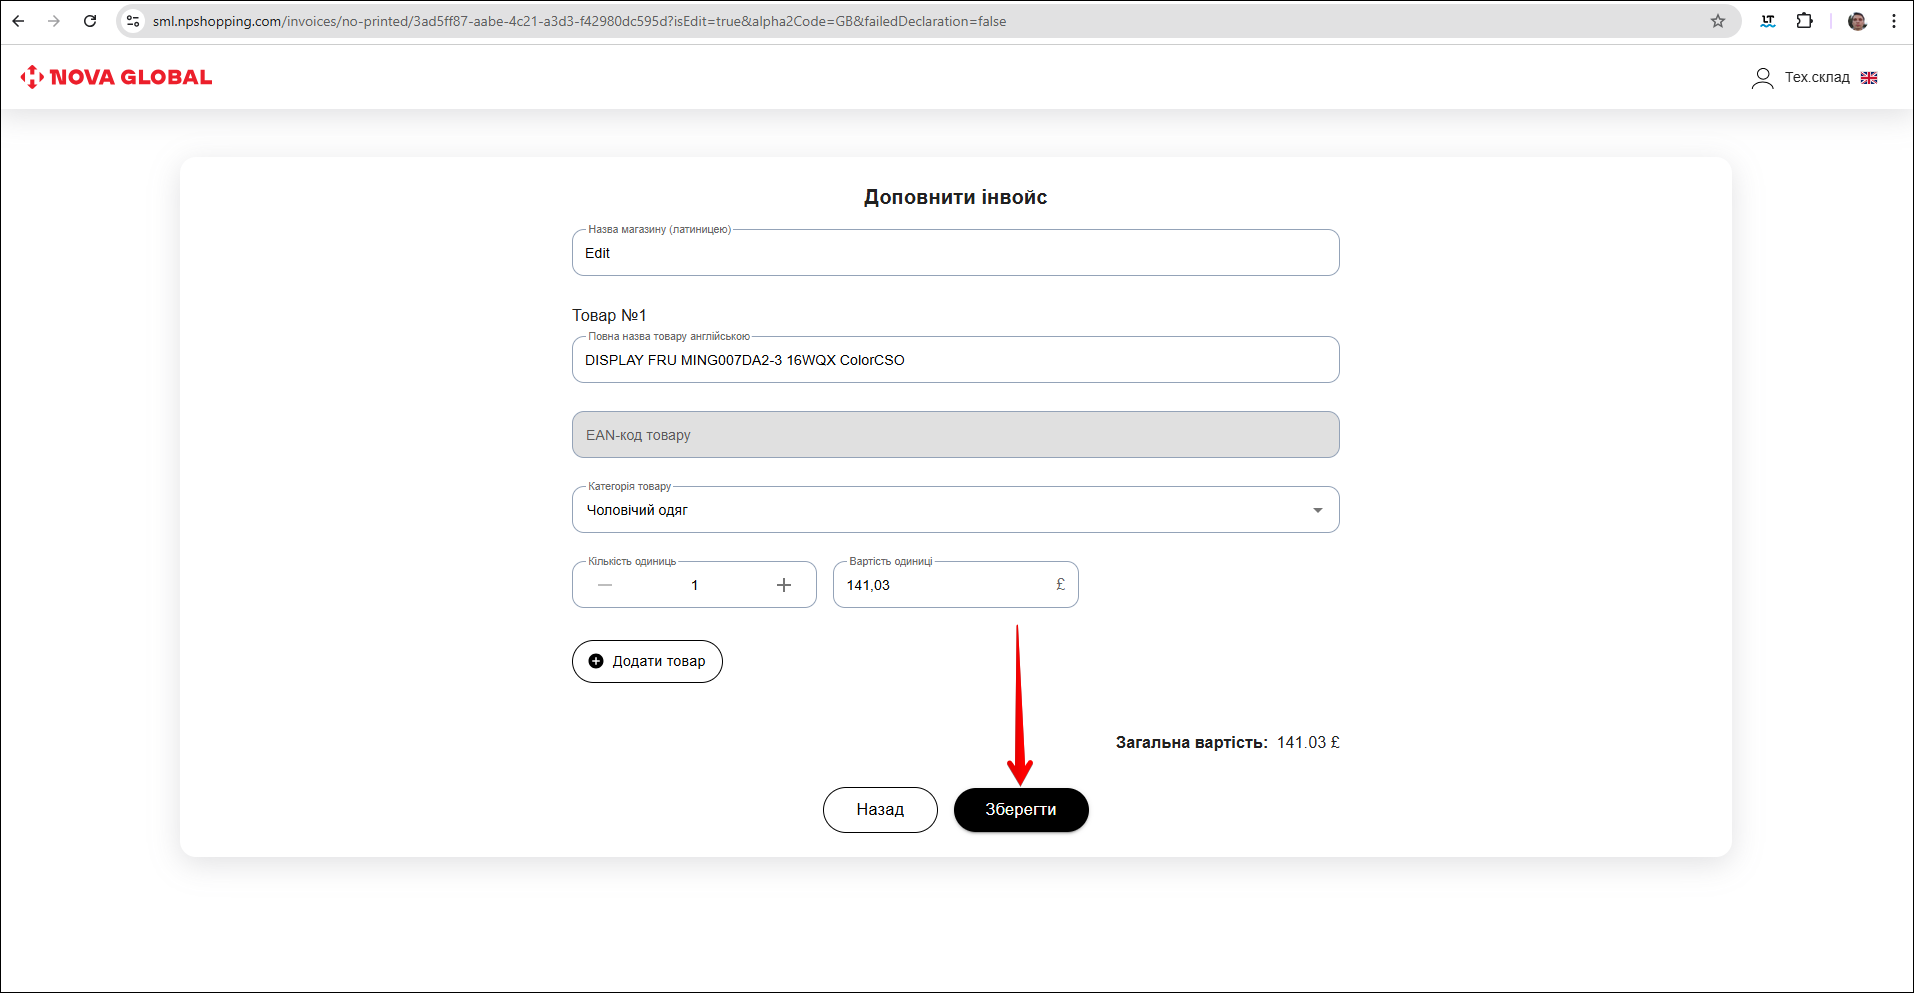
Task: Click the site information icon in address bar
Action: point(133,21)
